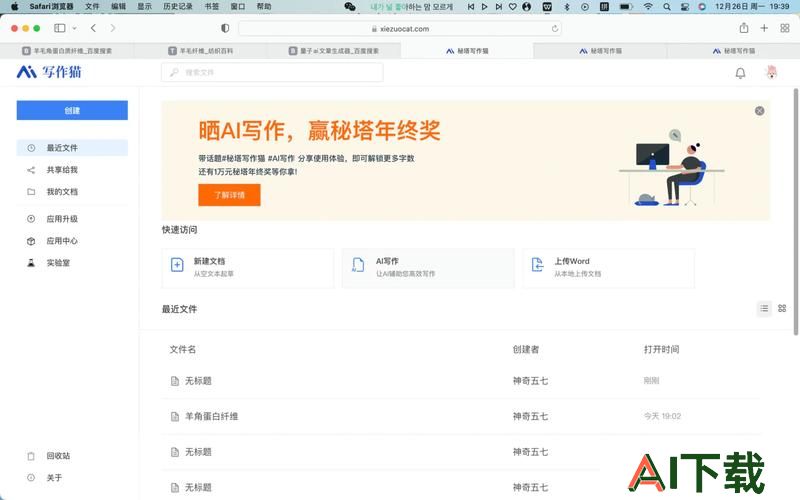Click the 文件名 column header
The image size is (800, 500).
[x=183, y=349]
